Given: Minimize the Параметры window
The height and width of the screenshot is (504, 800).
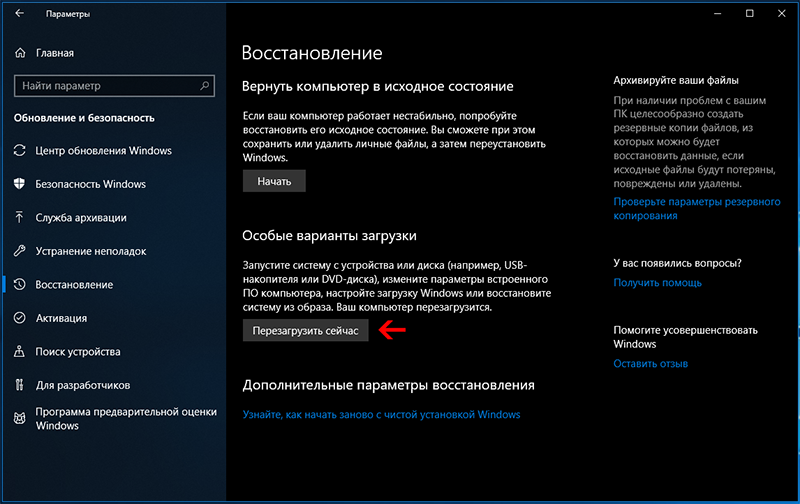Looking at the screenshot, I should (718, 14).
